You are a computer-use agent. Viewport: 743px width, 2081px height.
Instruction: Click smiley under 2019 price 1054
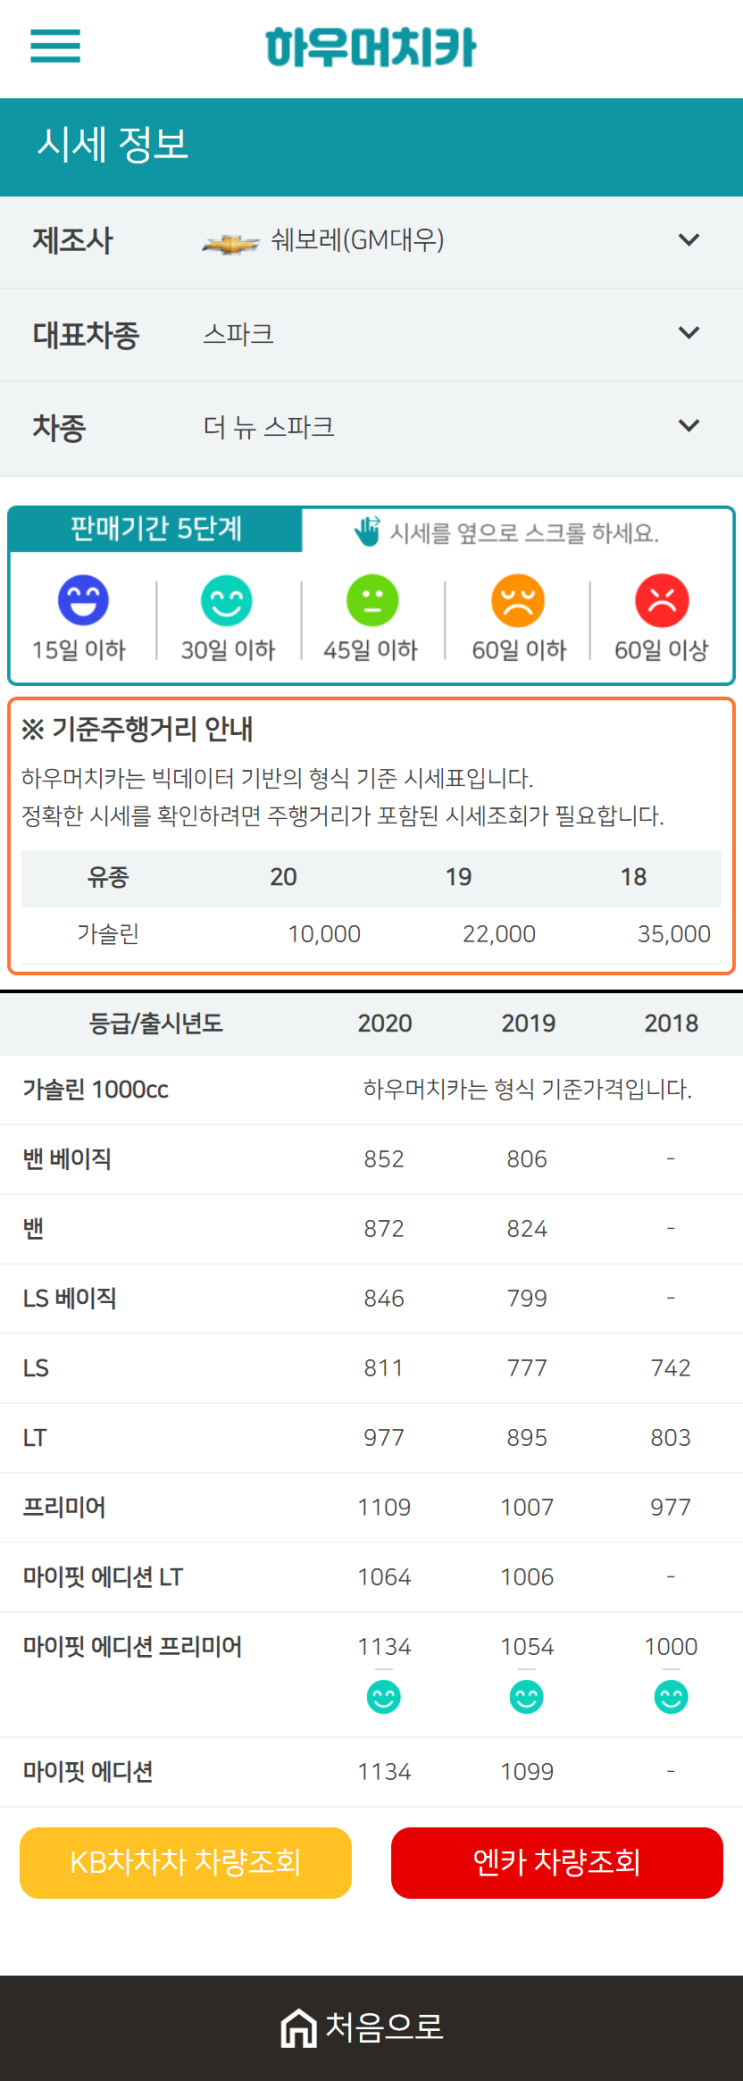pos(527,1697)
